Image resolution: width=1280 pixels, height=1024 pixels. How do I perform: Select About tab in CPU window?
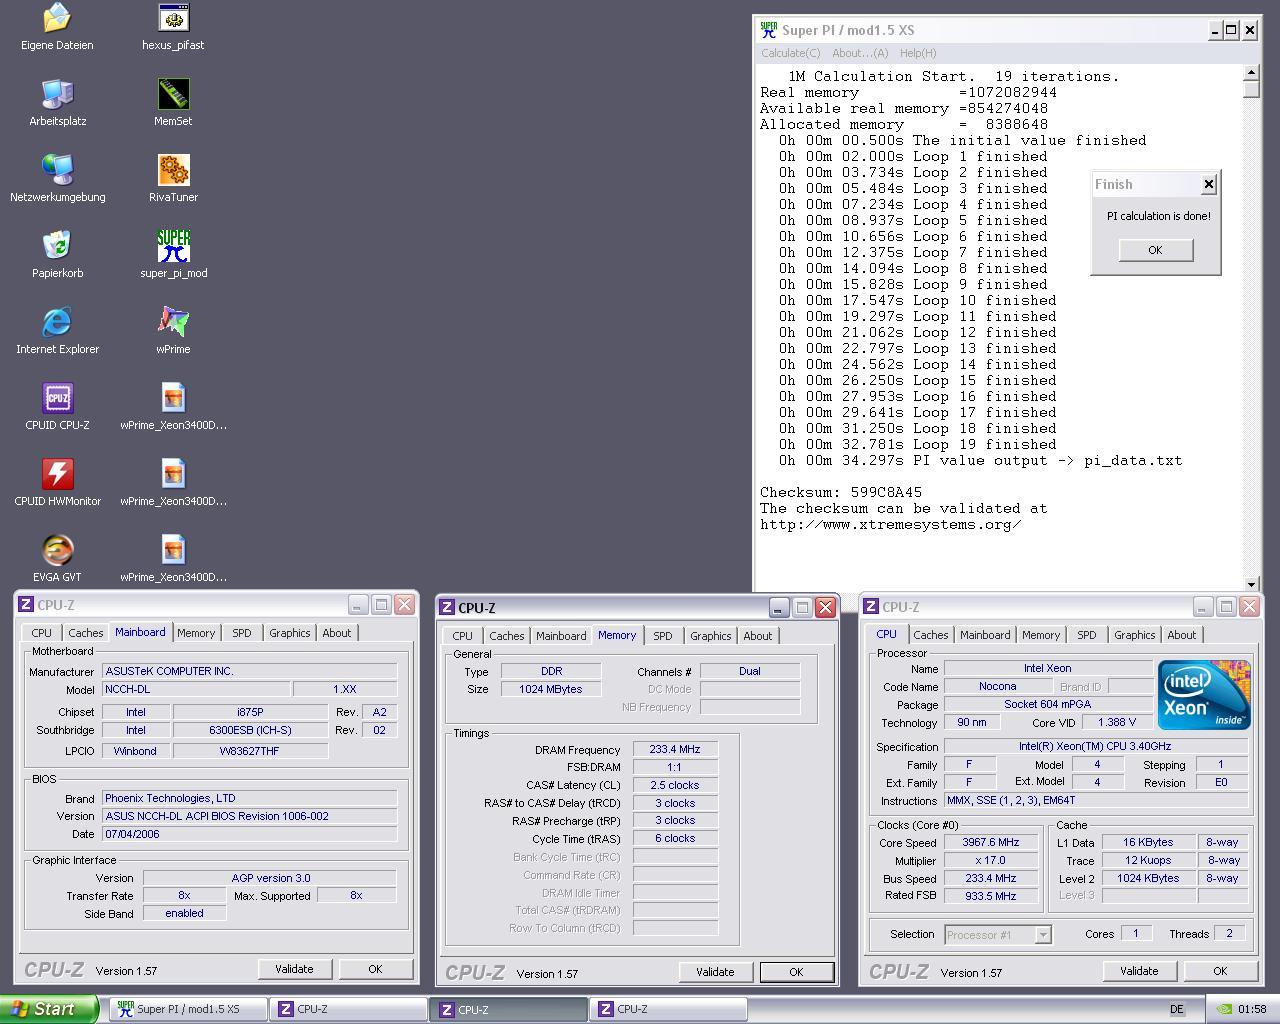1181,635
